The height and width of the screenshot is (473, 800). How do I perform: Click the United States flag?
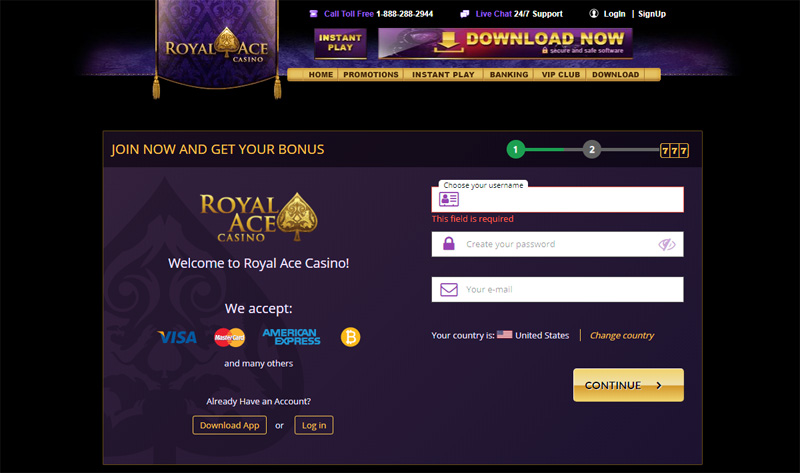[504, 334]
